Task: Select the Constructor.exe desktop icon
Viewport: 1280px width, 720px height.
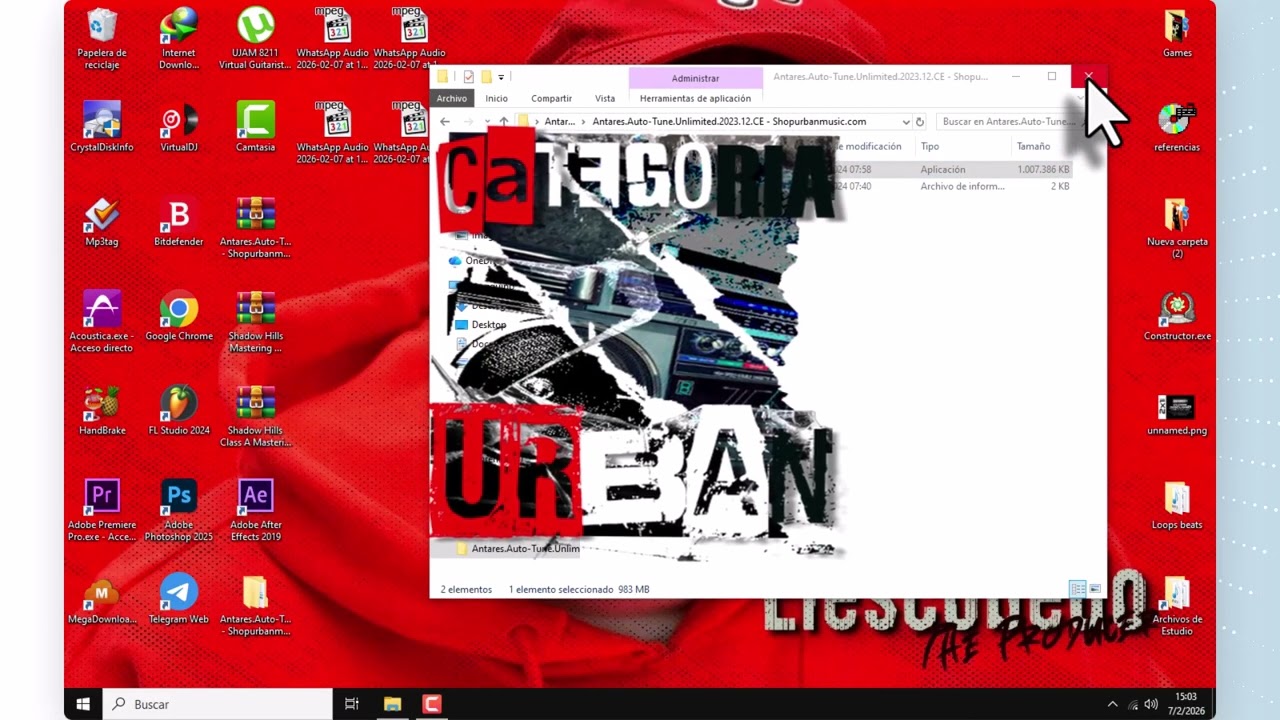Action: pyautogui.click(x=1177, y=316)
